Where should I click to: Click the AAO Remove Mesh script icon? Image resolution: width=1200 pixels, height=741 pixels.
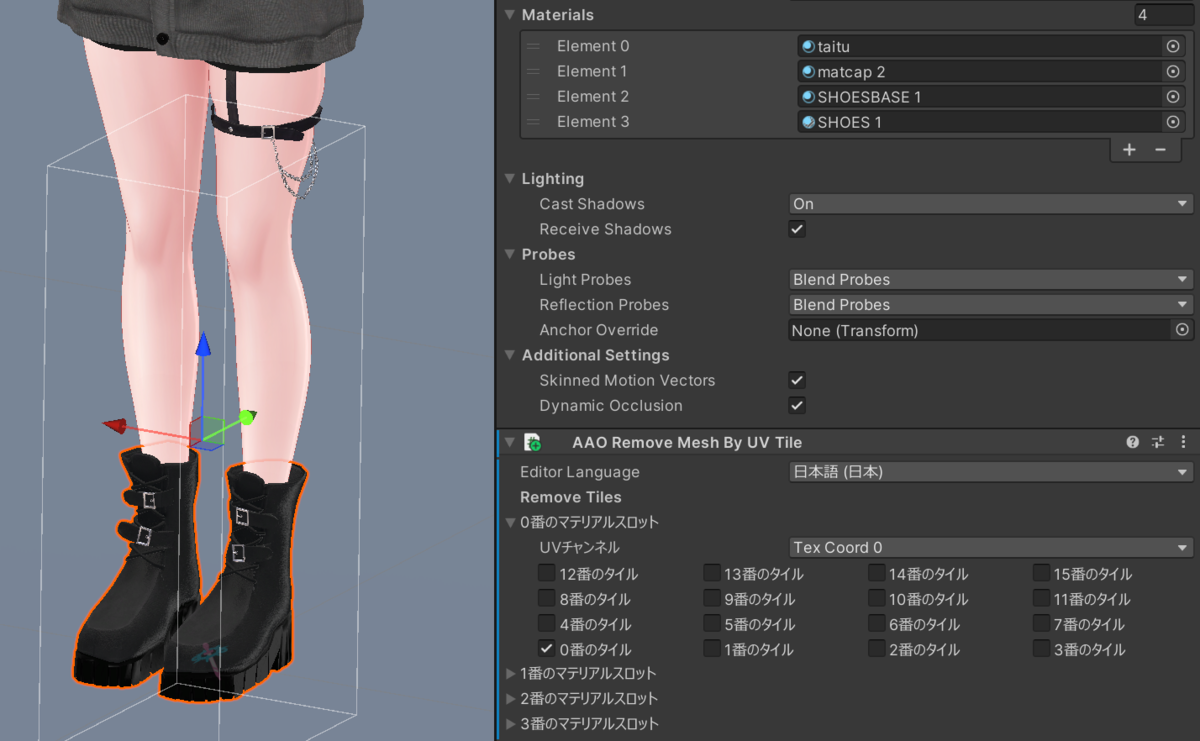click(x=531, y=441)
